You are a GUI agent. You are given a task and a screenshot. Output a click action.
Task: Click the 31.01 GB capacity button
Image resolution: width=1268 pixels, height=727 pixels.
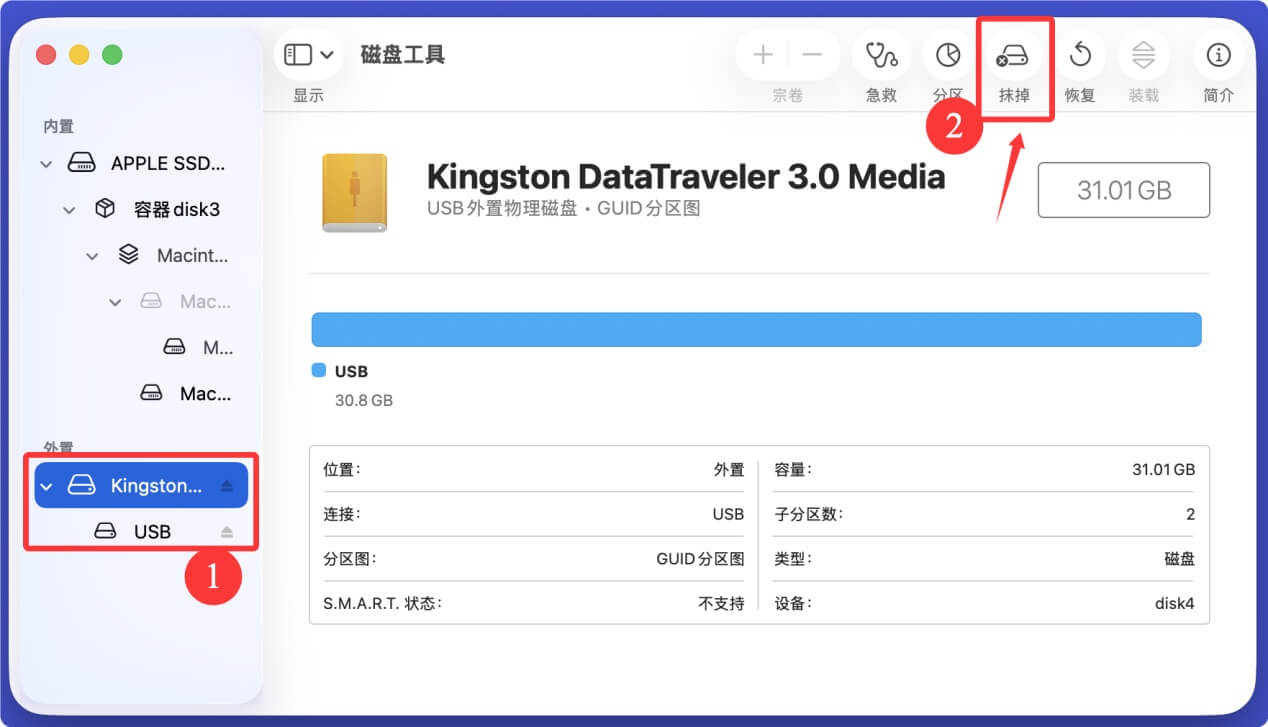point(1123,190)
